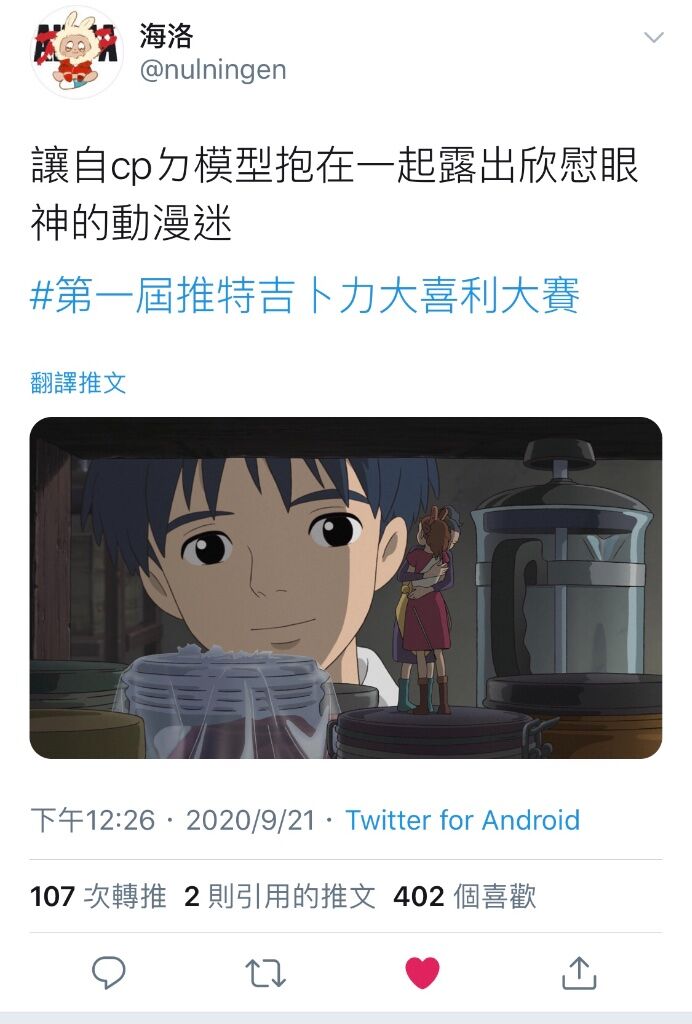
Task: Open the @nulningen handle
Action: pyautogui.click(x=213, y=69)
